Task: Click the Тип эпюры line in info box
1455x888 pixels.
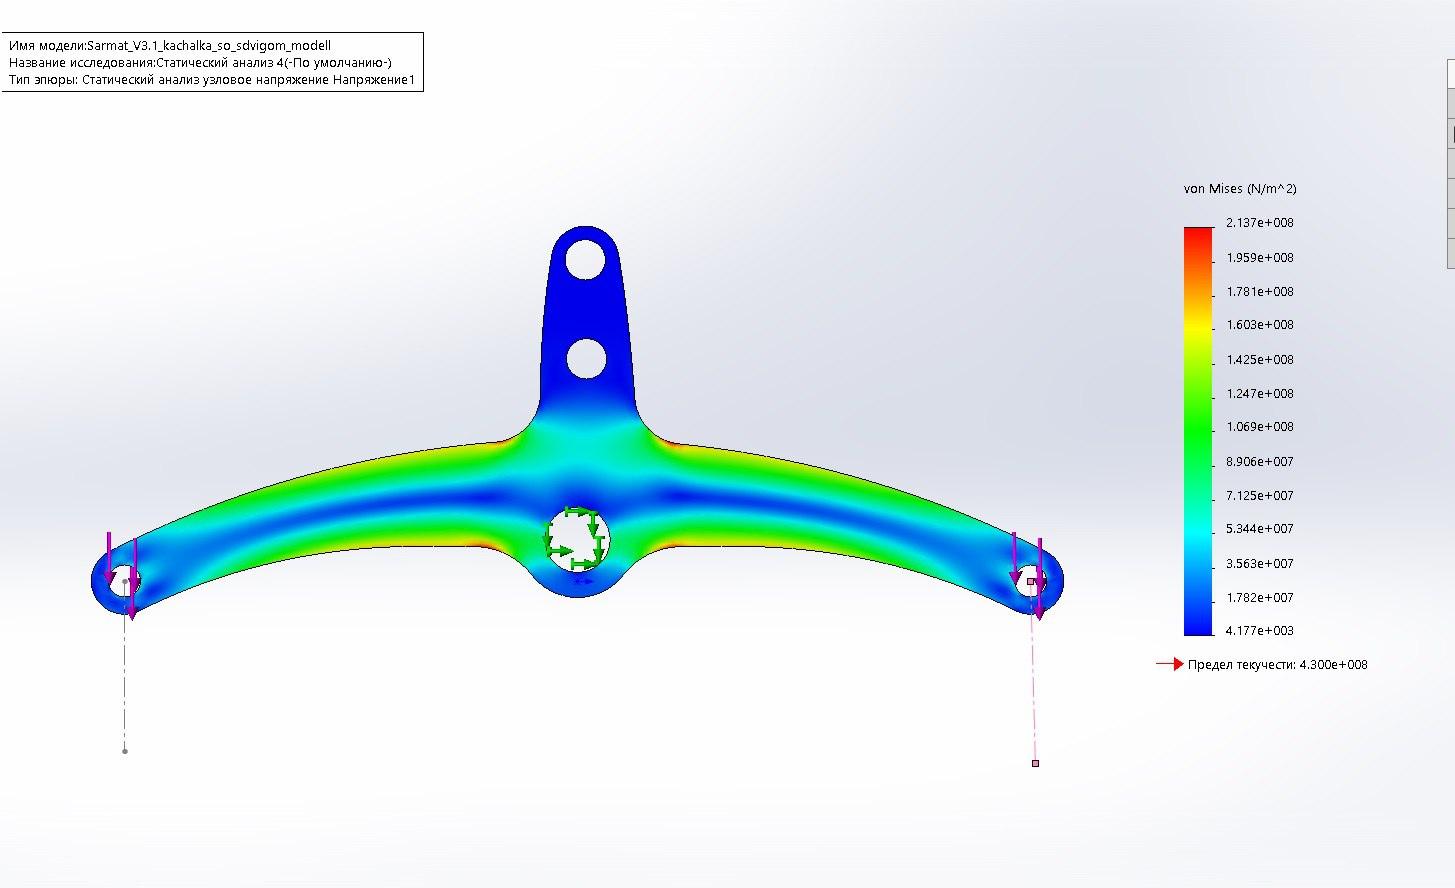Action: (211, 80)
